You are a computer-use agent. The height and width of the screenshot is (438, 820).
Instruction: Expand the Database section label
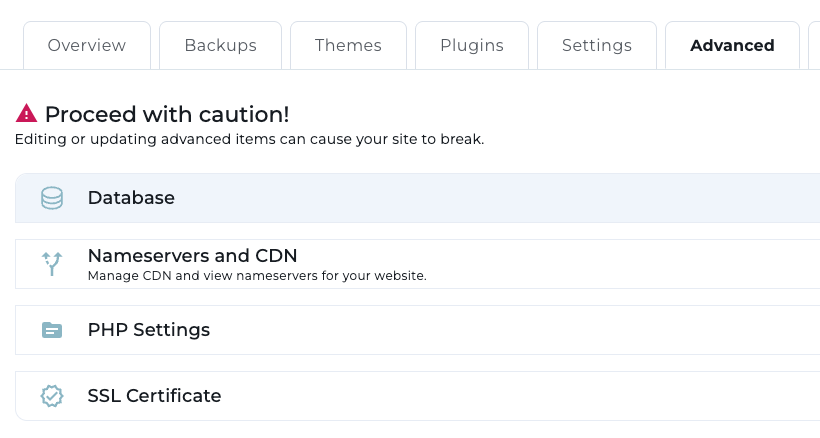click(131, 198)
